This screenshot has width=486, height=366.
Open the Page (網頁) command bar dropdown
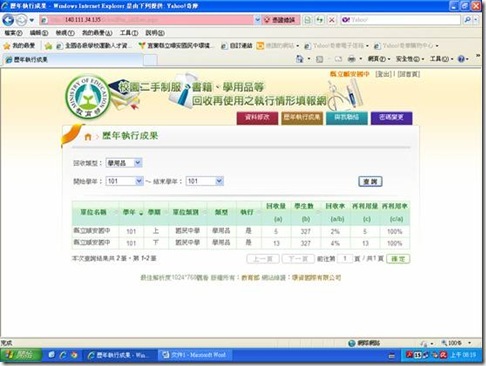point(379,59)
